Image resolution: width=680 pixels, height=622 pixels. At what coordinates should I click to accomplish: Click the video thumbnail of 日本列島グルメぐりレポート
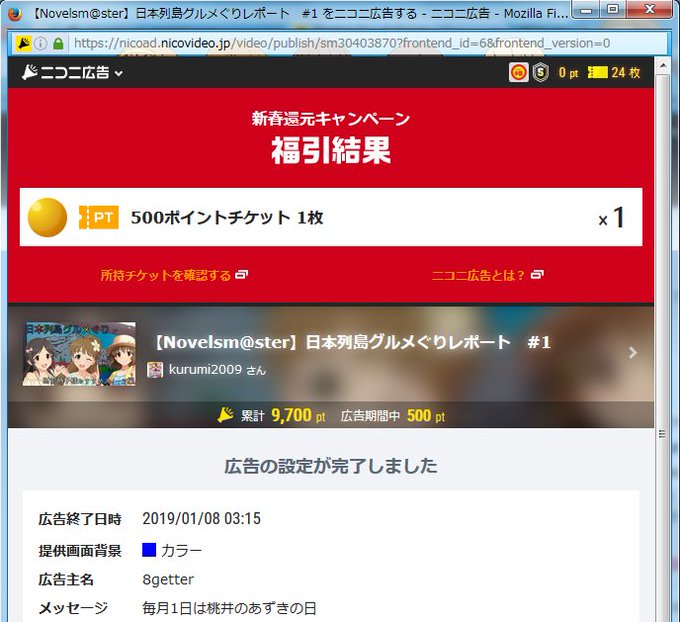tap(79, 354)
